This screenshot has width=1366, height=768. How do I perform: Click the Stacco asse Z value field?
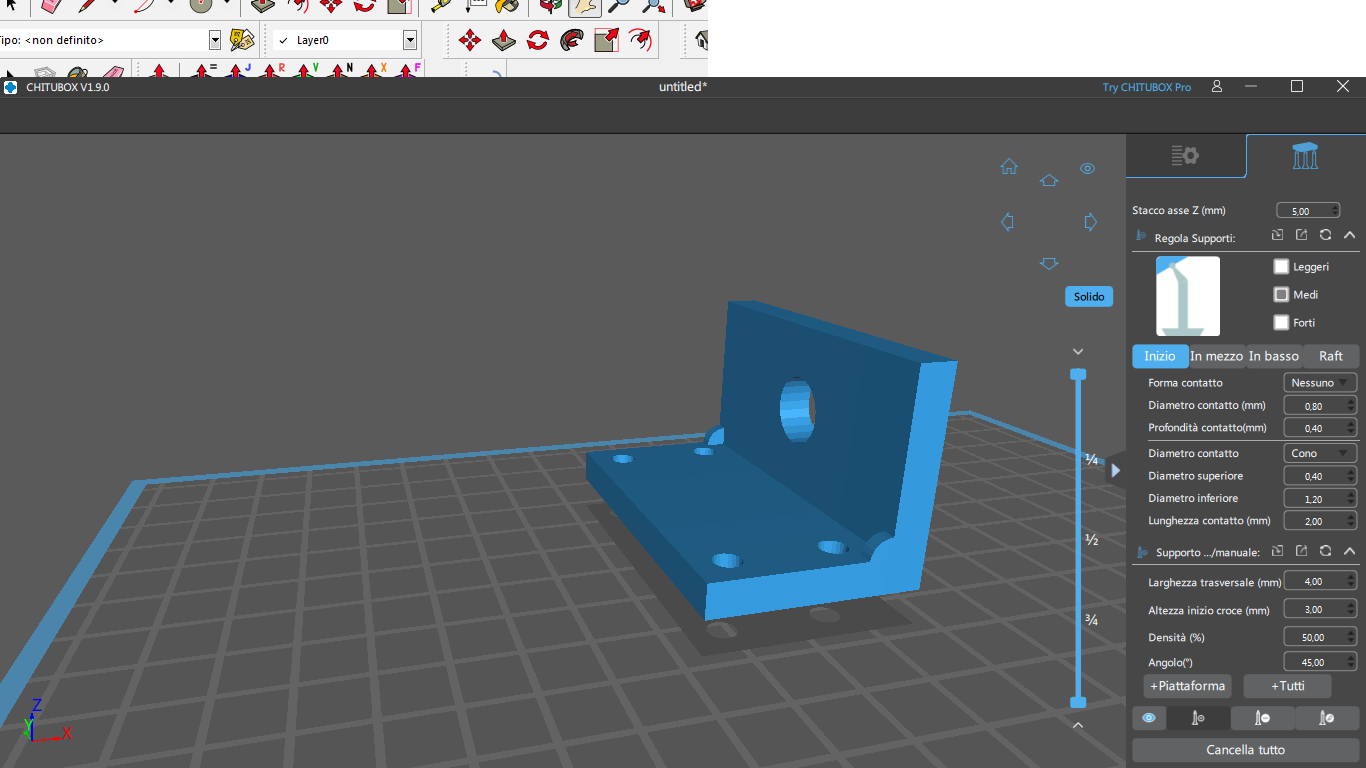[x=1308, y=211]
